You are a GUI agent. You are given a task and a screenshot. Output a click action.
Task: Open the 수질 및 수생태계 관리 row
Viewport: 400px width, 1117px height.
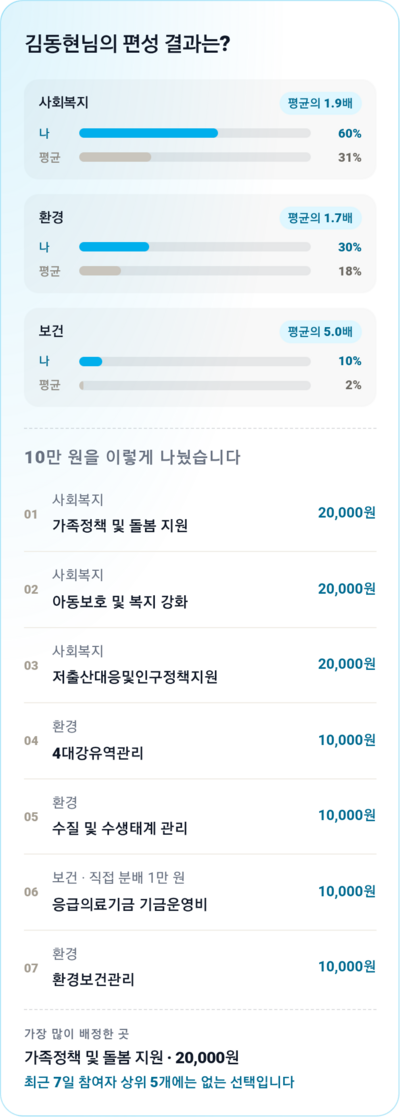point(200,816)
